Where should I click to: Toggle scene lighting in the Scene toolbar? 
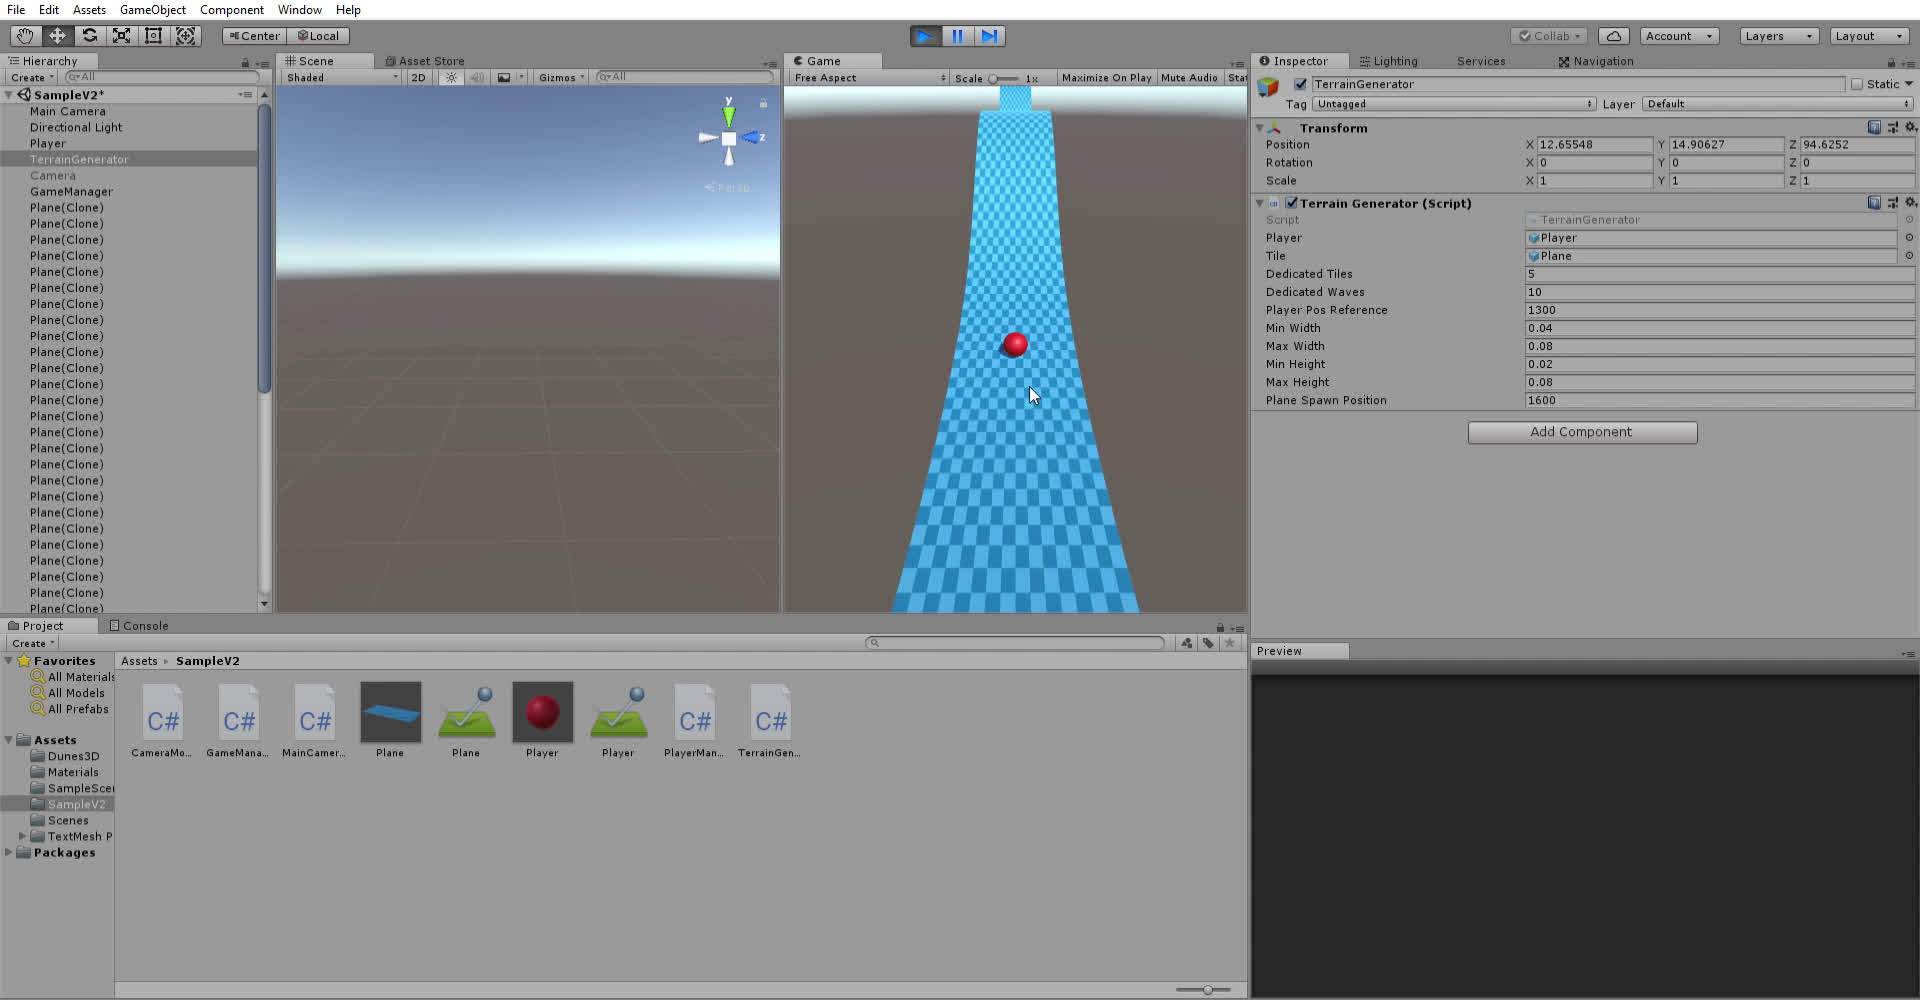pos(451,77)
